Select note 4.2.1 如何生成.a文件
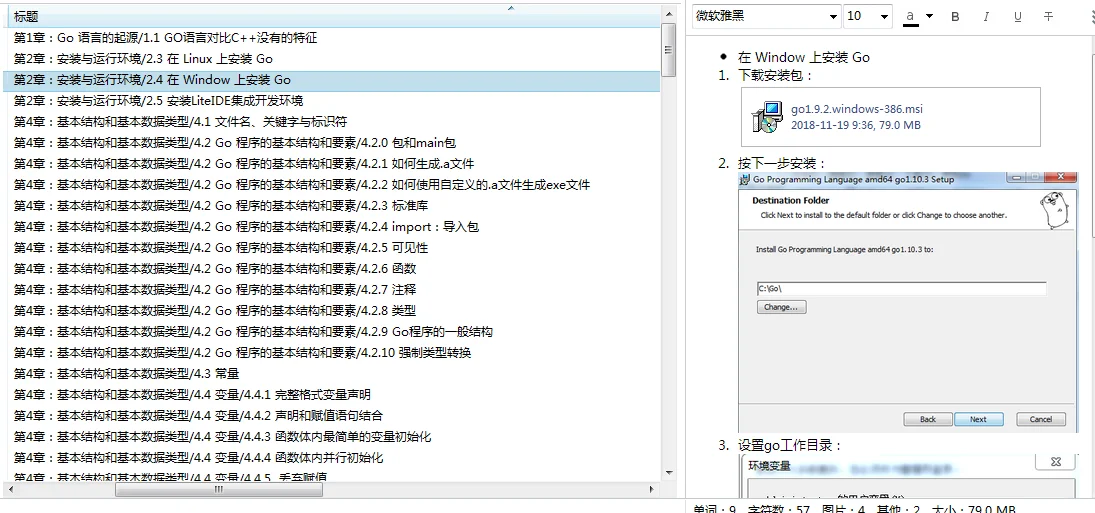 333,164
